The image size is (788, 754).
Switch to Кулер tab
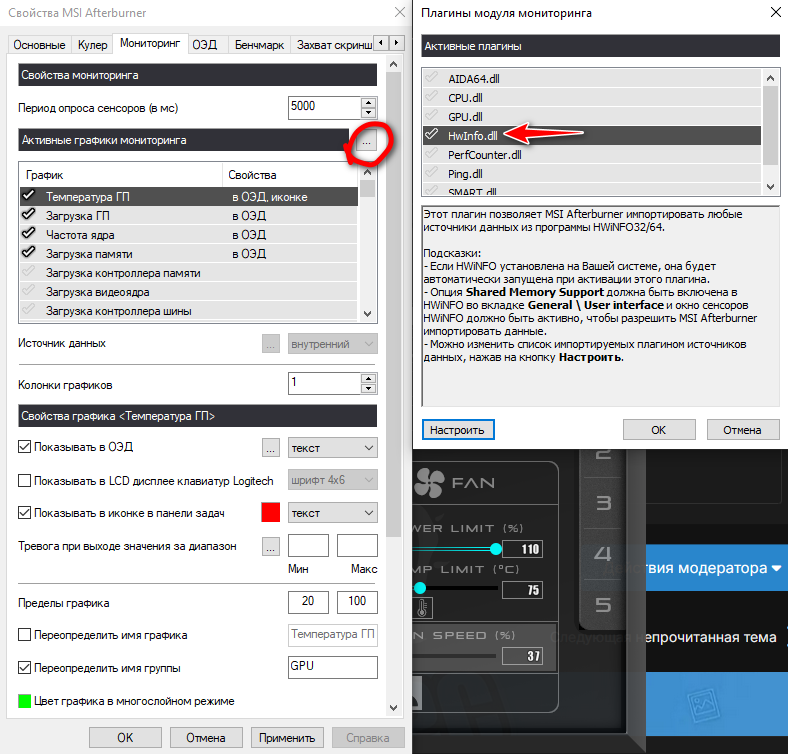(92, 45)
